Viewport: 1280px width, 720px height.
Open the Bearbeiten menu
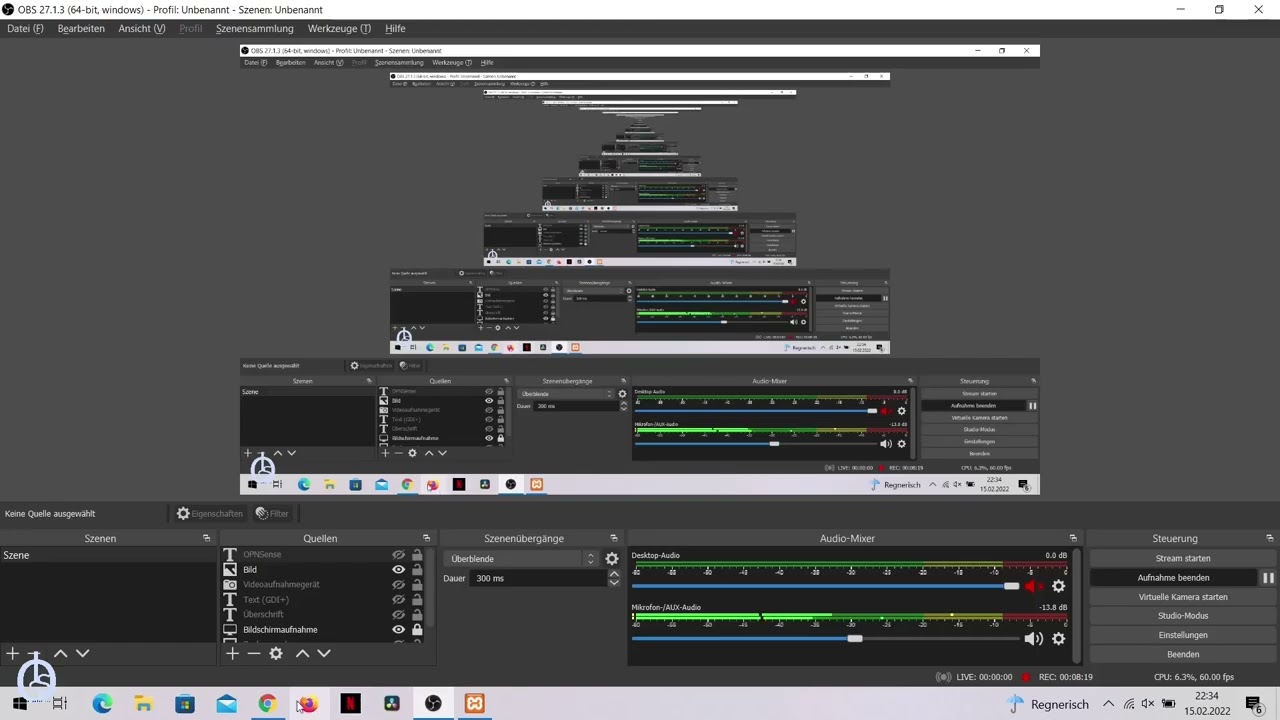pos(81,28)
